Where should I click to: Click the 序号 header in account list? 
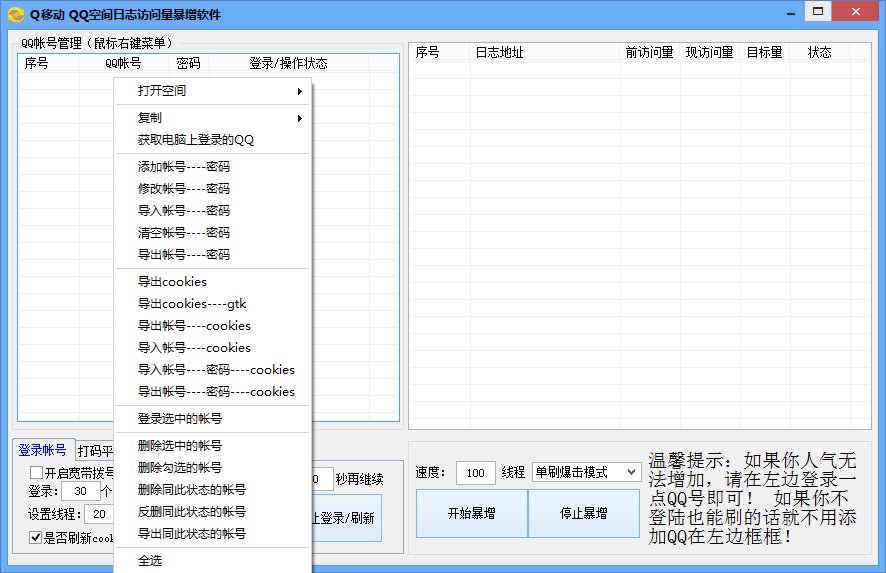[x=49, y=63]
